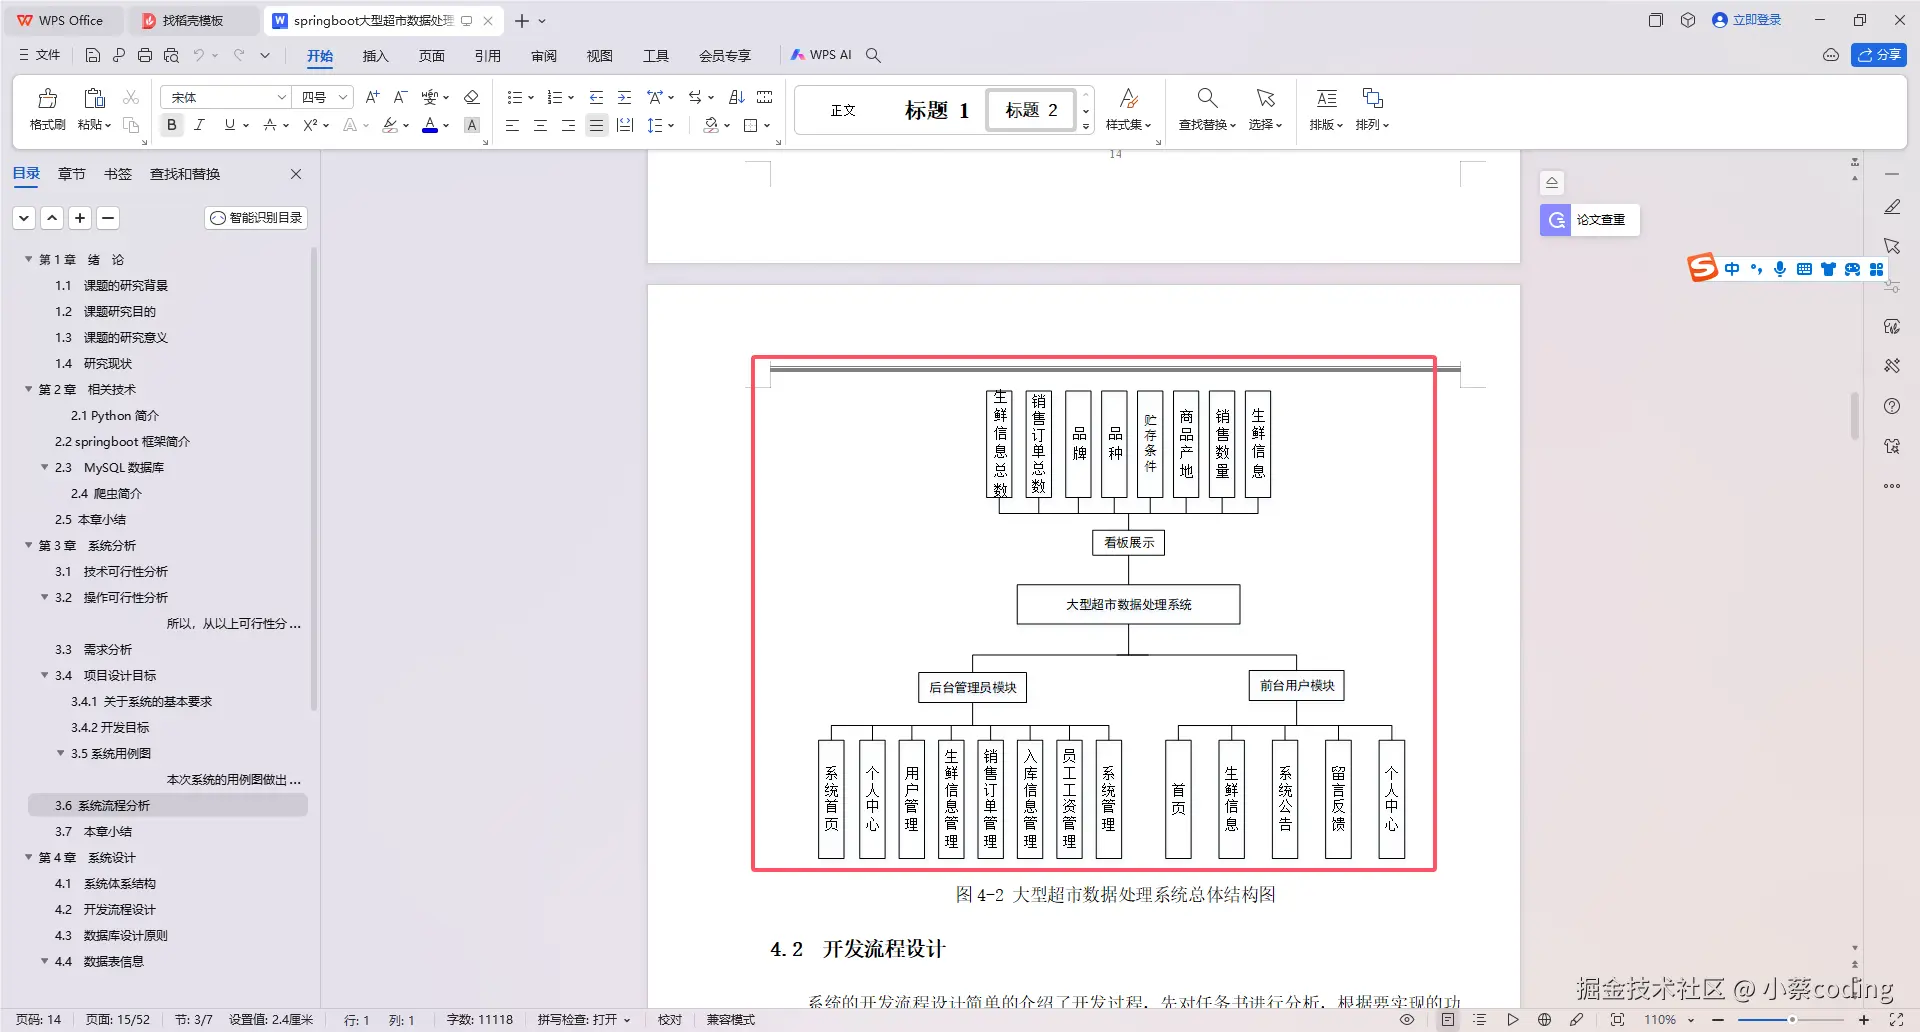Viewport: 1920px width, 1032px height.
Task: Close the navigation pane with X
Action: click(x=296, y=174)
